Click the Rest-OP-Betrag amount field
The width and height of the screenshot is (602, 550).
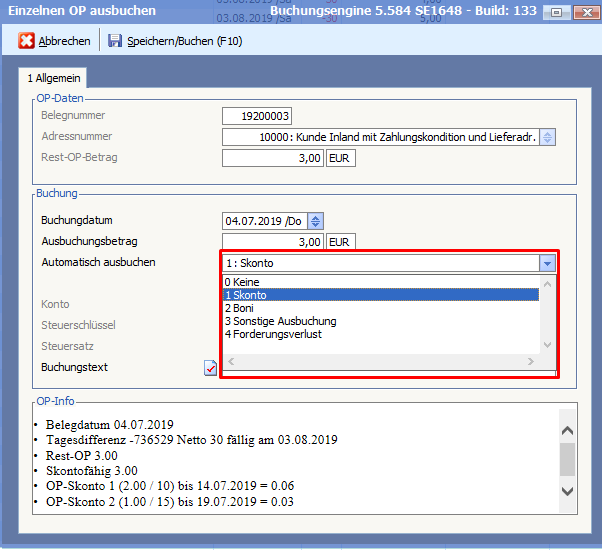click(273, 158)
